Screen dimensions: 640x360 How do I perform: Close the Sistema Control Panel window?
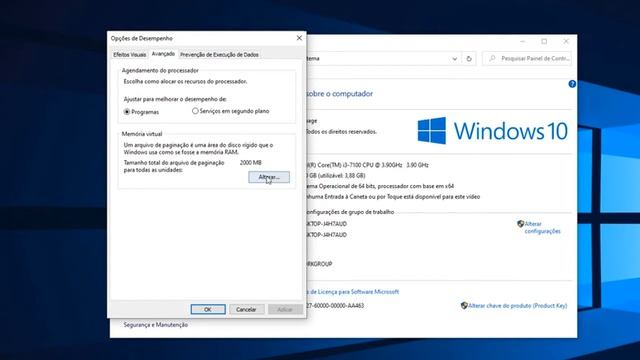pyautogui.click(x=566, y=42)
